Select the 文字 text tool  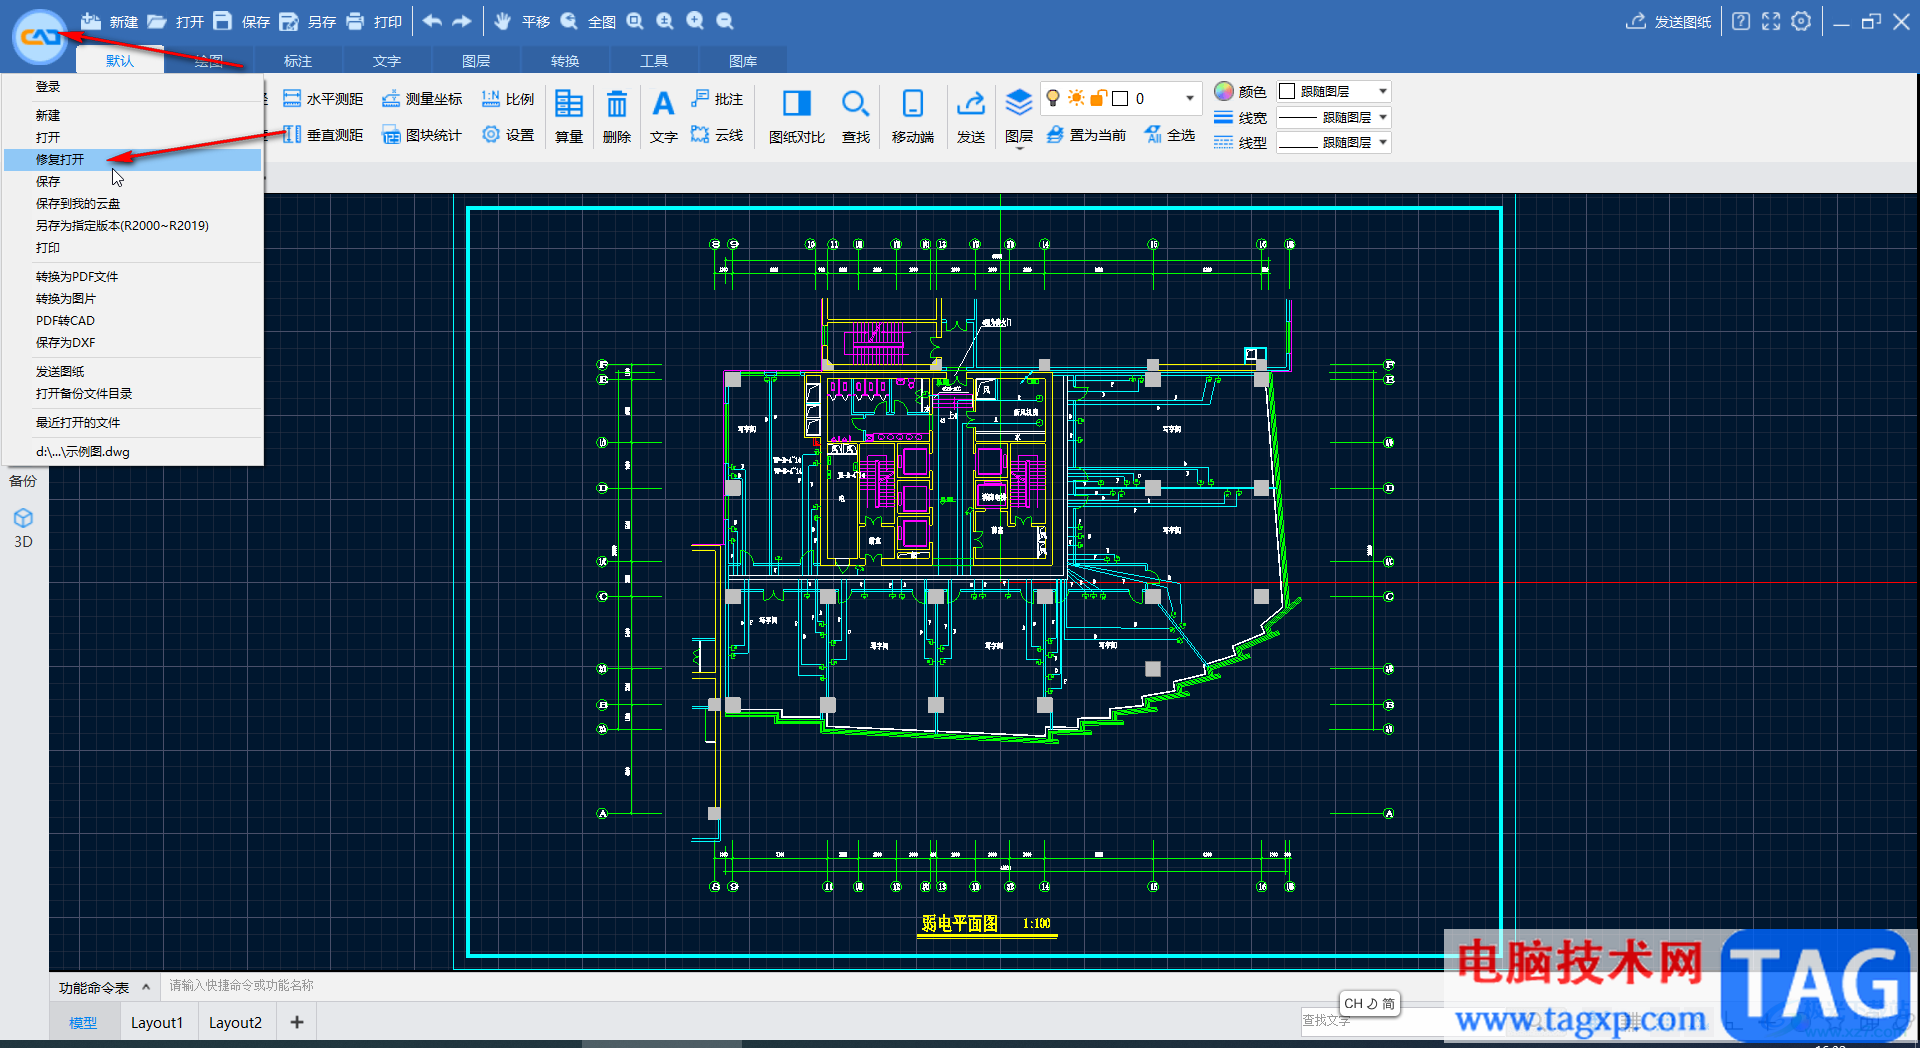click(x=663, y=115)
